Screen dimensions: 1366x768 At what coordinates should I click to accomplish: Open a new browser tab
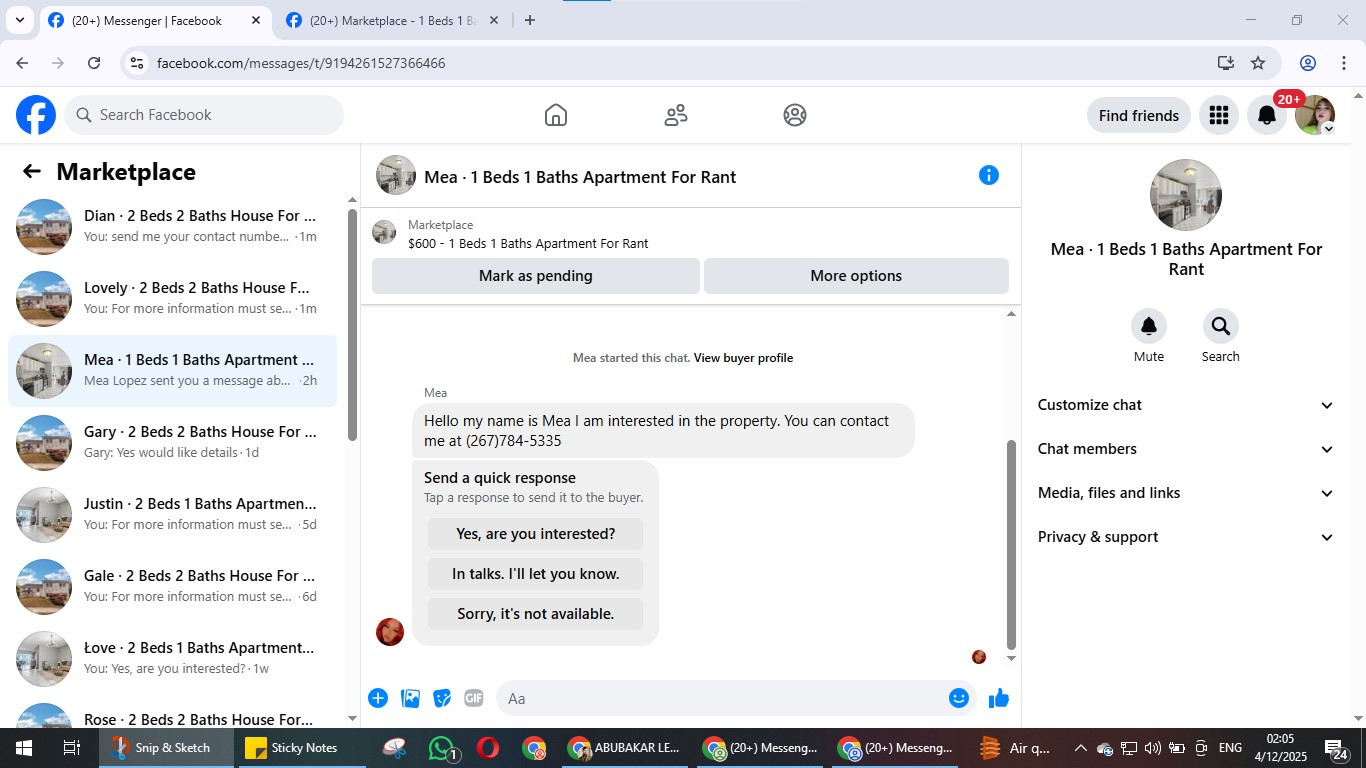[530, 20]
